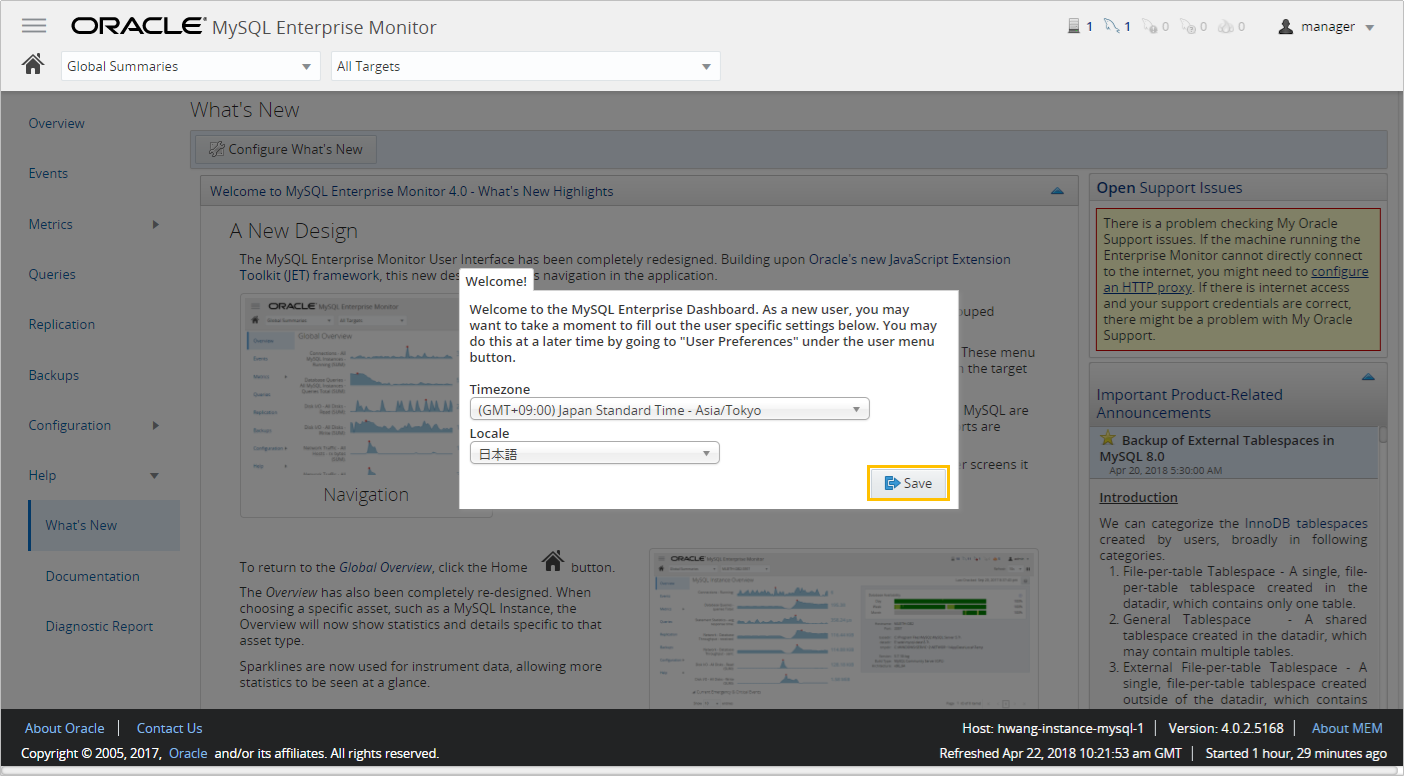The image size is (1404, 776).
Task: Click the A New Design heading
Action: [293, 231]
